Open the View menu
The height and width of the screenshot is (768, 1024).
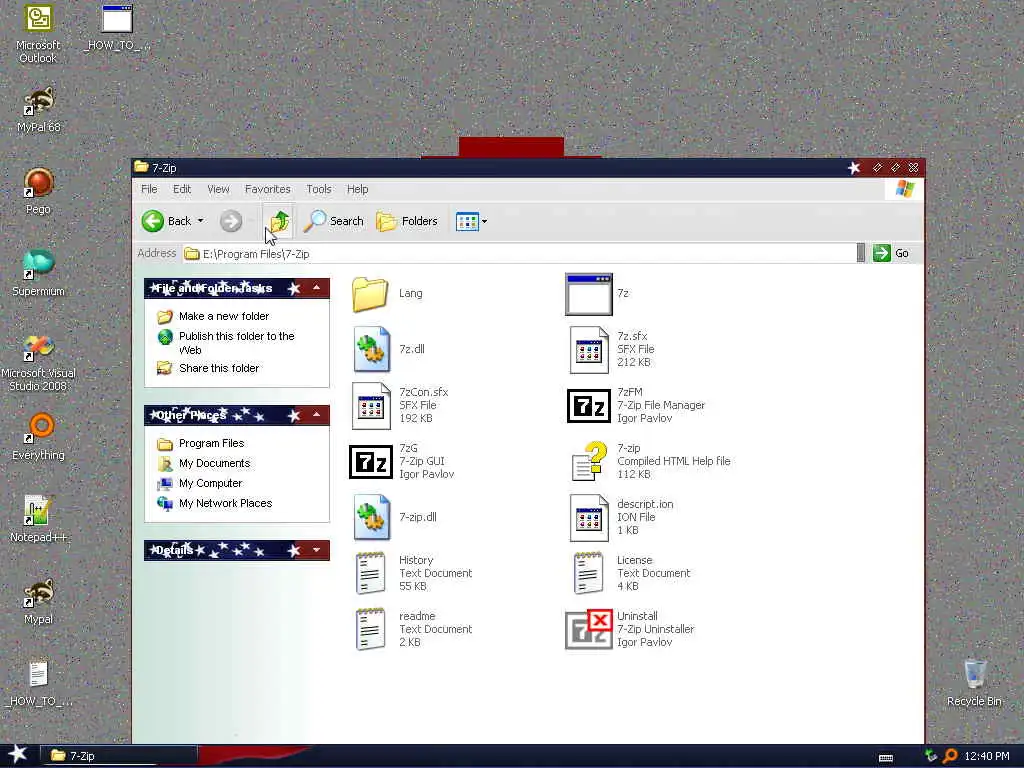(218, 189)
